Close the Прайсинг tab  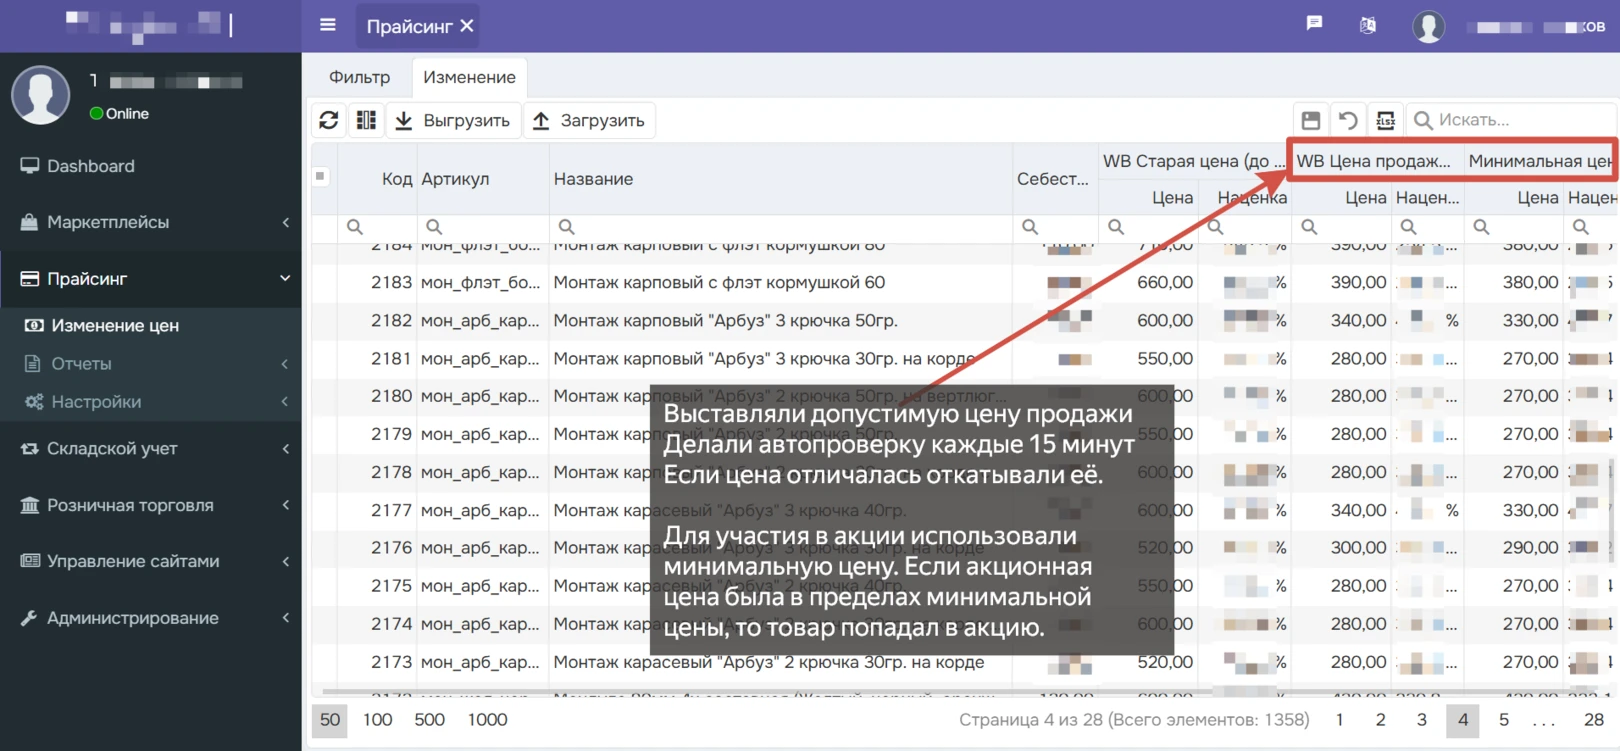tap(467, 27)
